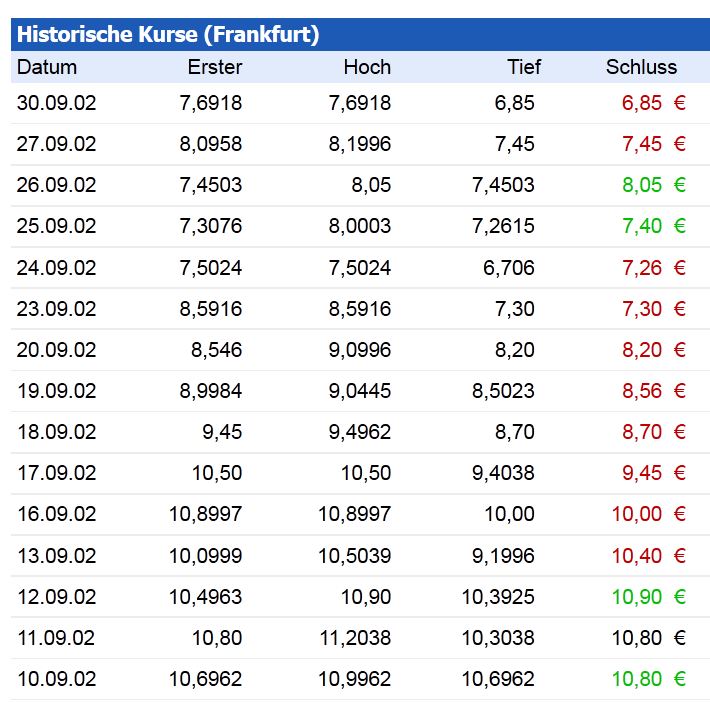Click the Datum column header
The image size is (710, 703).
coord(47,68)
